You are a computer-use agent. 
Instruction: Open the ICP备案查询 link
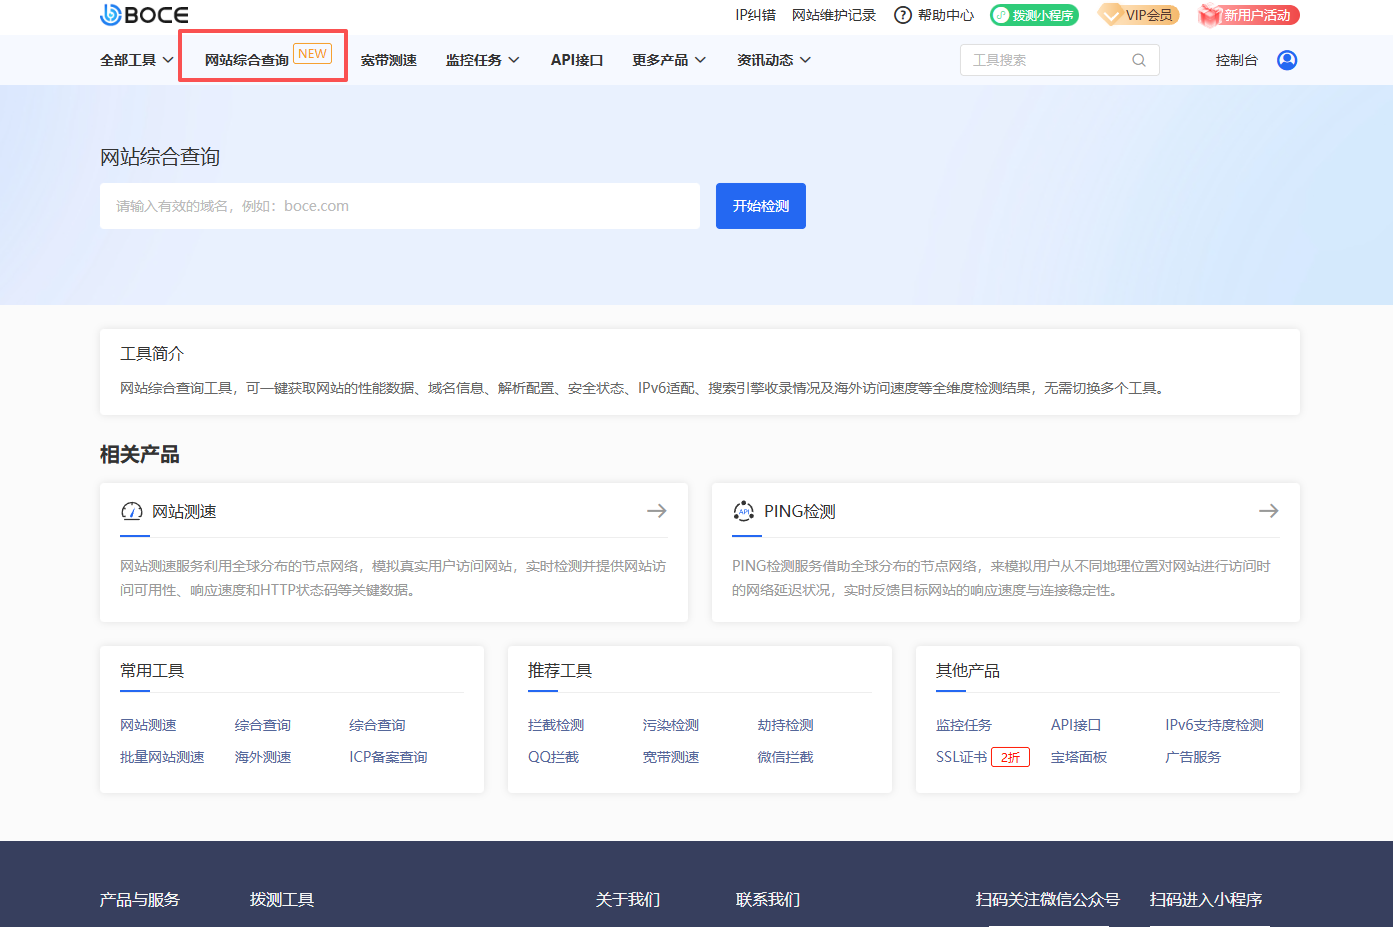(x=388, y=757)
